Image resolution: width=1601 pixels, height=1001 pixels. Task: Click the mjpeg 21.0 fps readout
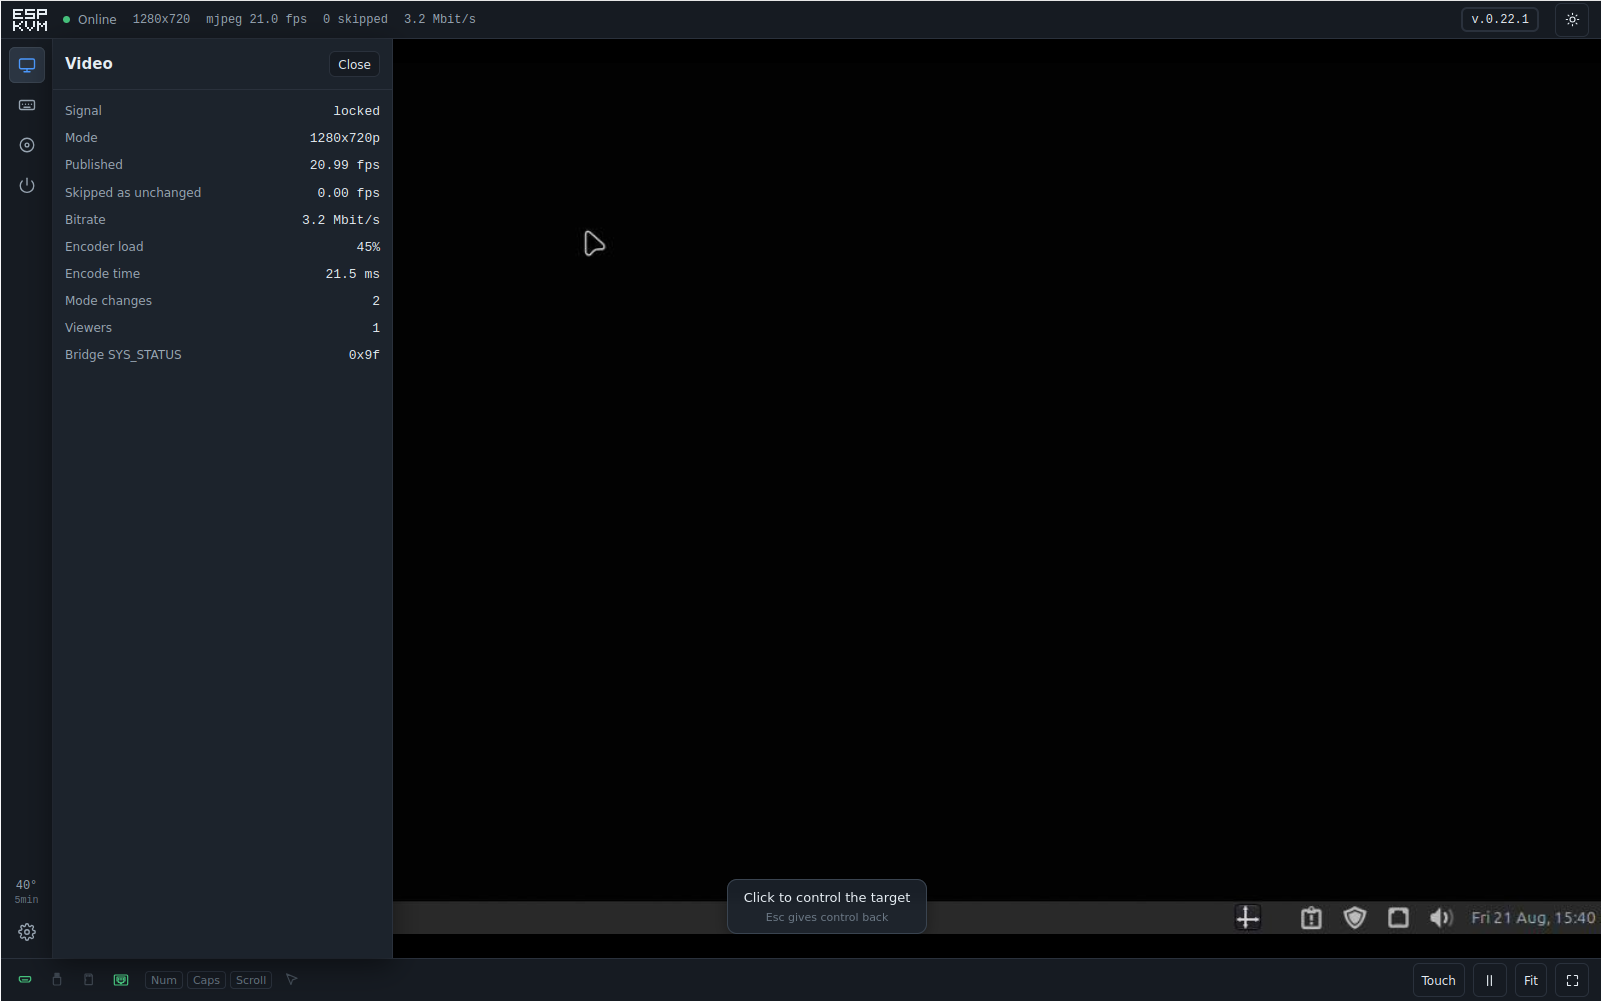click(x=256, y=19)
